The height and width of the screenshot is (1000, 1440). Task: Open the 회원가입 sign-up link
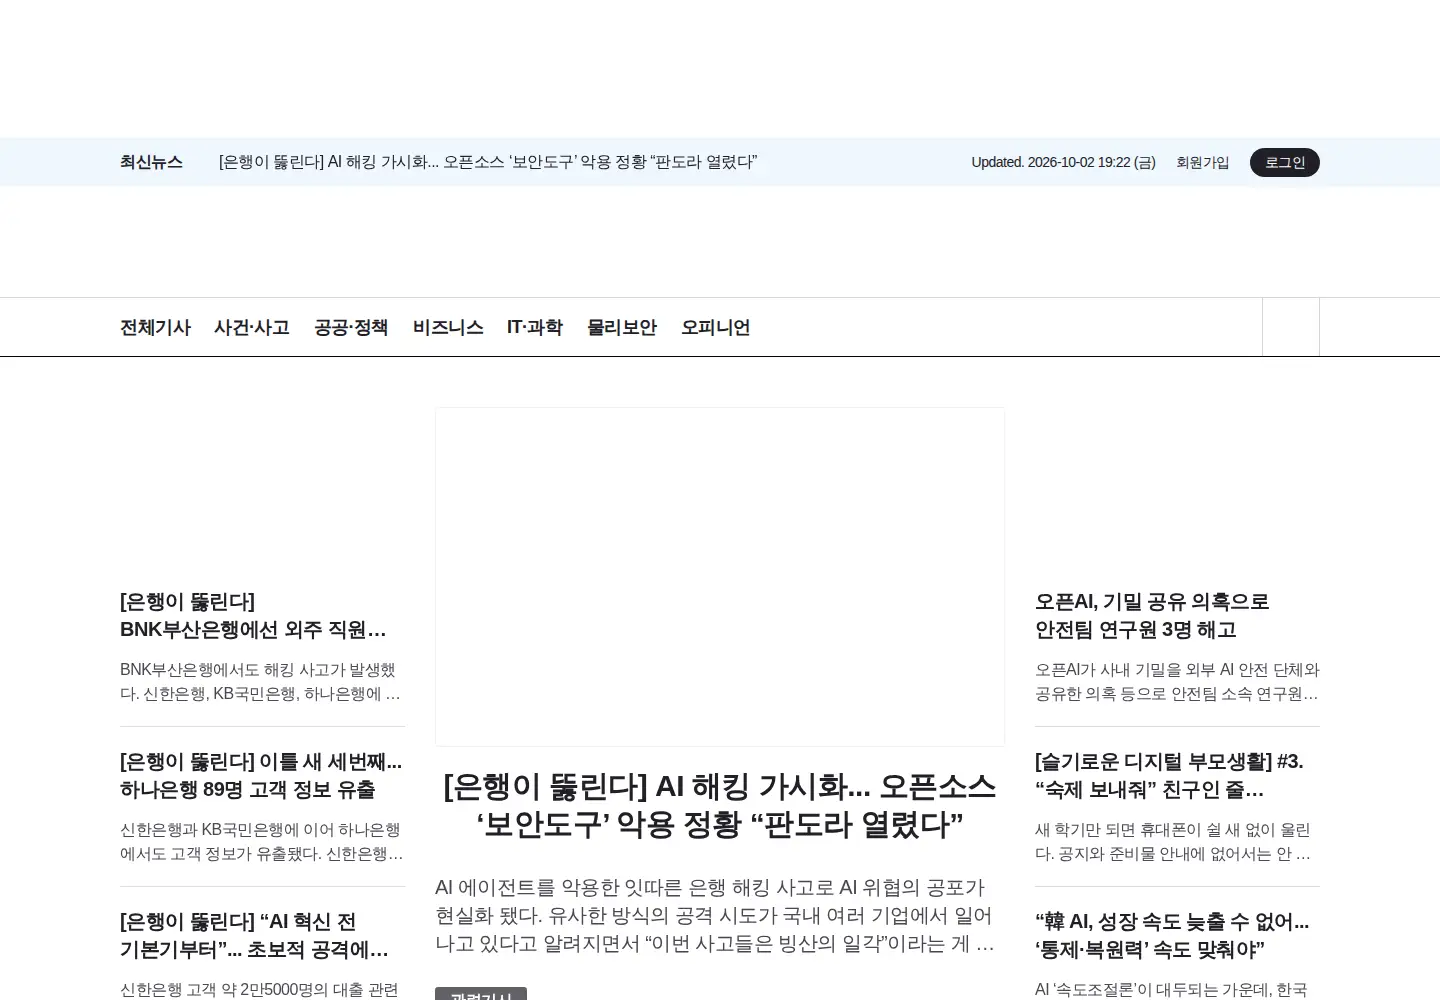point(1202,162)
